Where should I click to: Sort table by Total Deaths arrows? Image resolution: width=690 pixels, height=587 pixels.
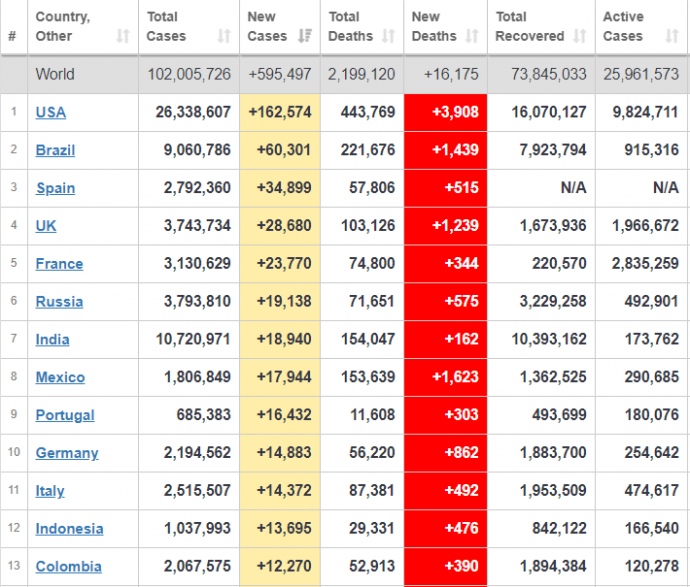pos(389,36)
